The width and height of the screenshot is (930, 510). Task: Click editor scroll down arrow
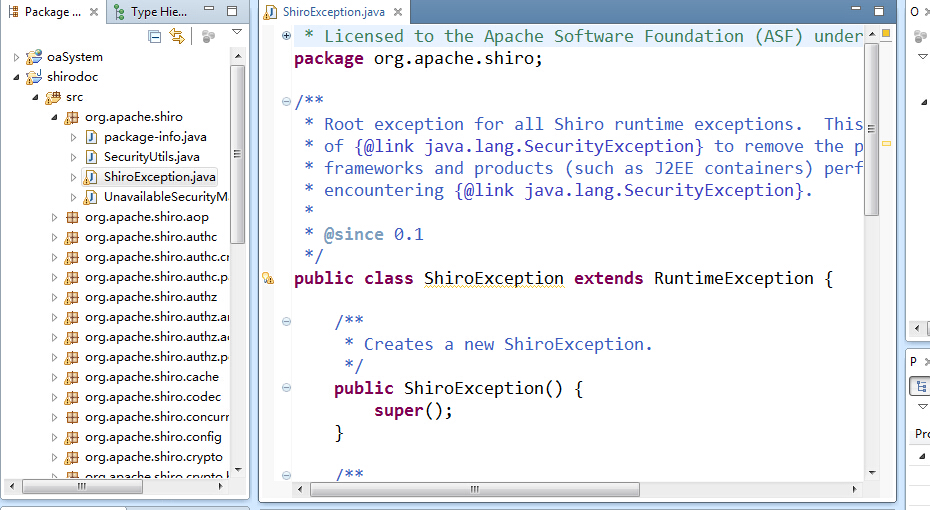point(872,473)
